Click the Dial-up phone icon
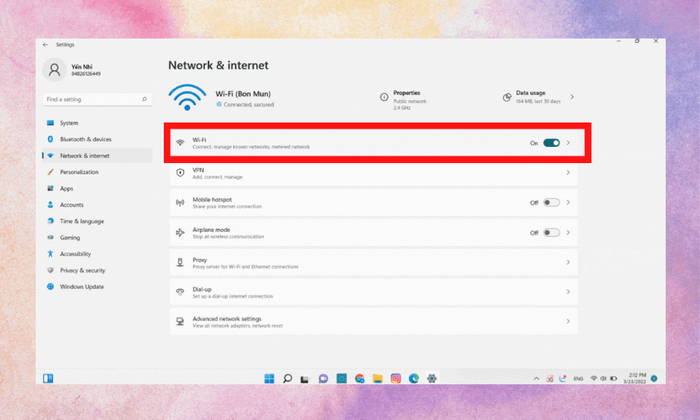Image resolution: width=700 pixels, height=420 pixels. coord(180,292)
